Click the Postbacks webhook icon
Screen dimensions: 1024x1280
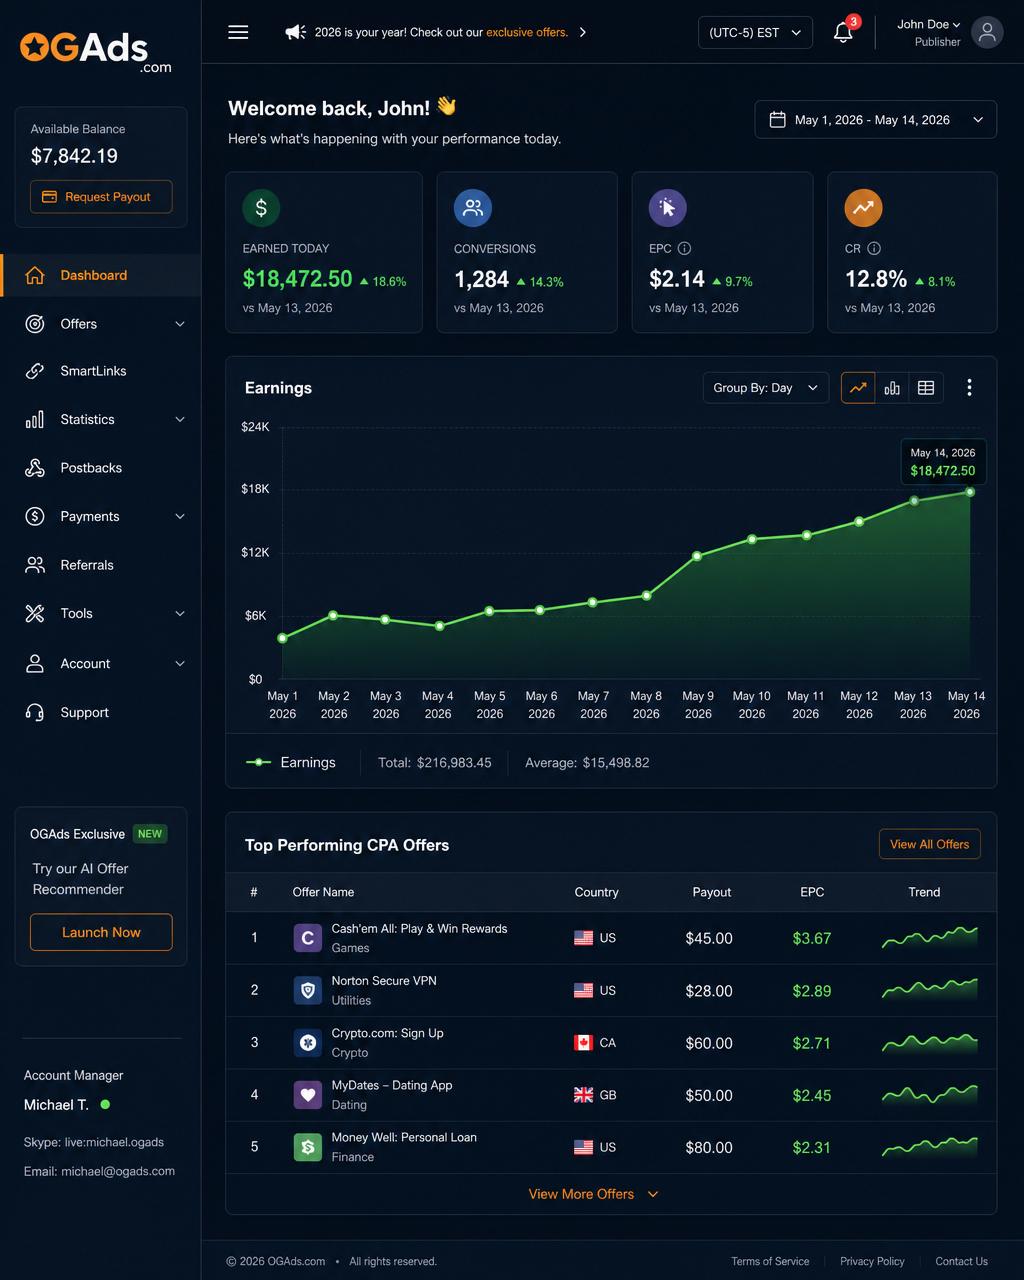click(x=35, y=468)
